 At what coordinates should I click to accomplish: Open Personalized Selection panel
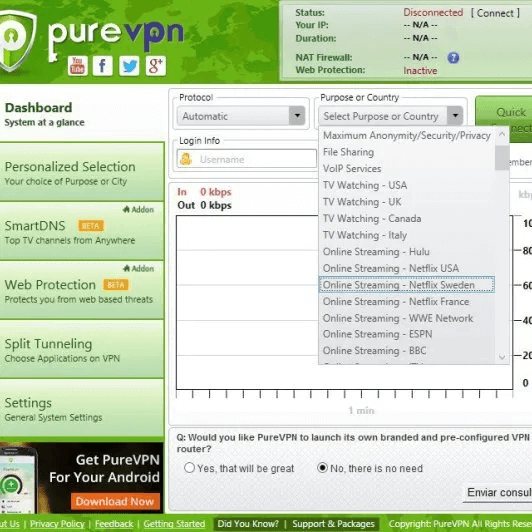pos(81,172)
